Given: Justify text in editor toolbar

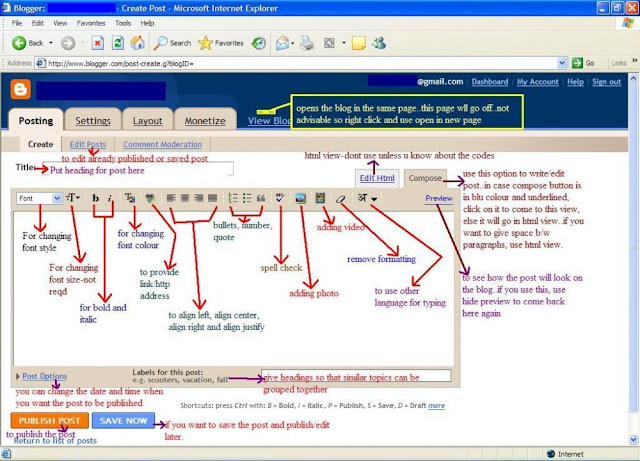Looking at the screenshot, I should pyautogui.click(x=213, y=198).
